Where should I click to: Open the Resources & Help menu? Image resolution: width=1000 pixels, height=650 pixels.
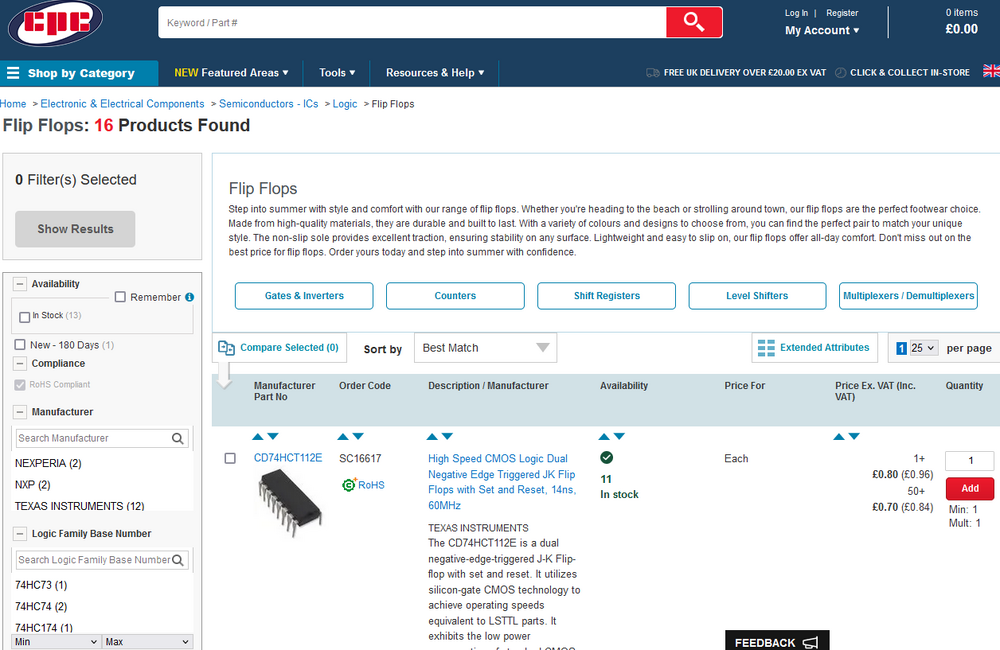coord(435,73)
